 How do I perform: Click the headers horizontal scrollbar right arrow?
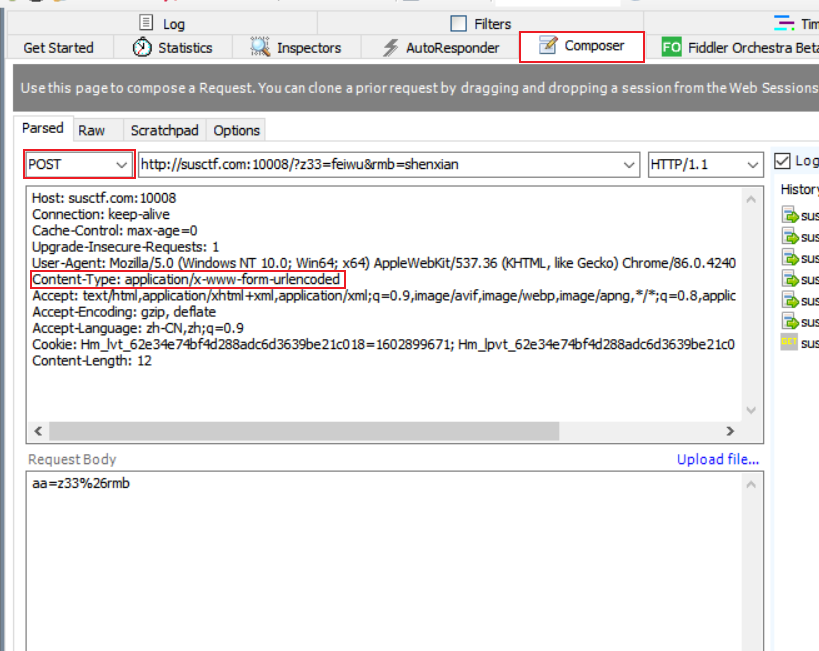point(730,431)
